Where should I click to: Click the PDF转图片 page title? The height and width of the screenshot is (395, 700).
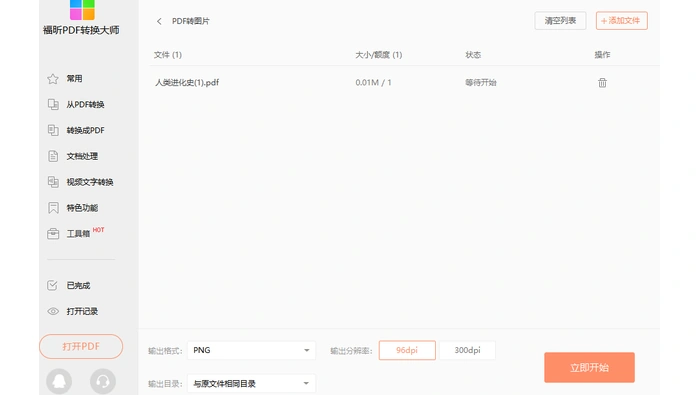191,21
